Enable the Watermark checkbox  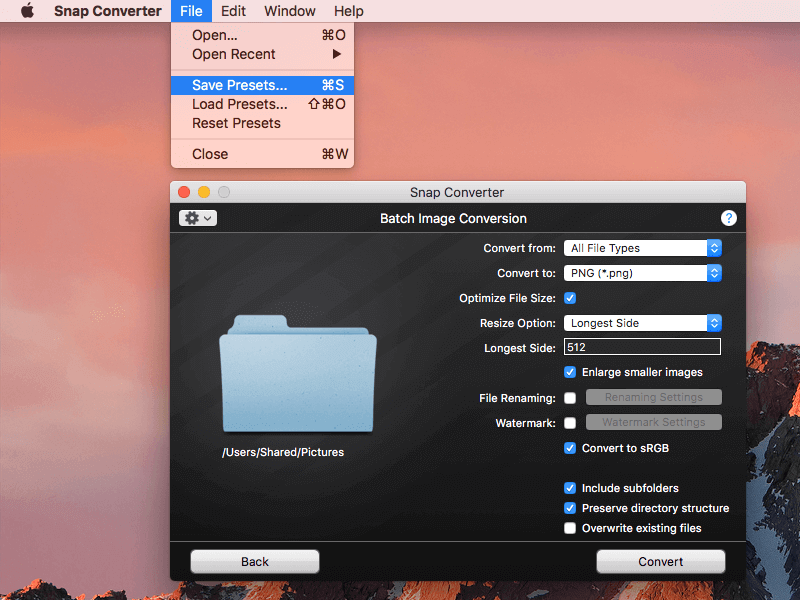570,423
